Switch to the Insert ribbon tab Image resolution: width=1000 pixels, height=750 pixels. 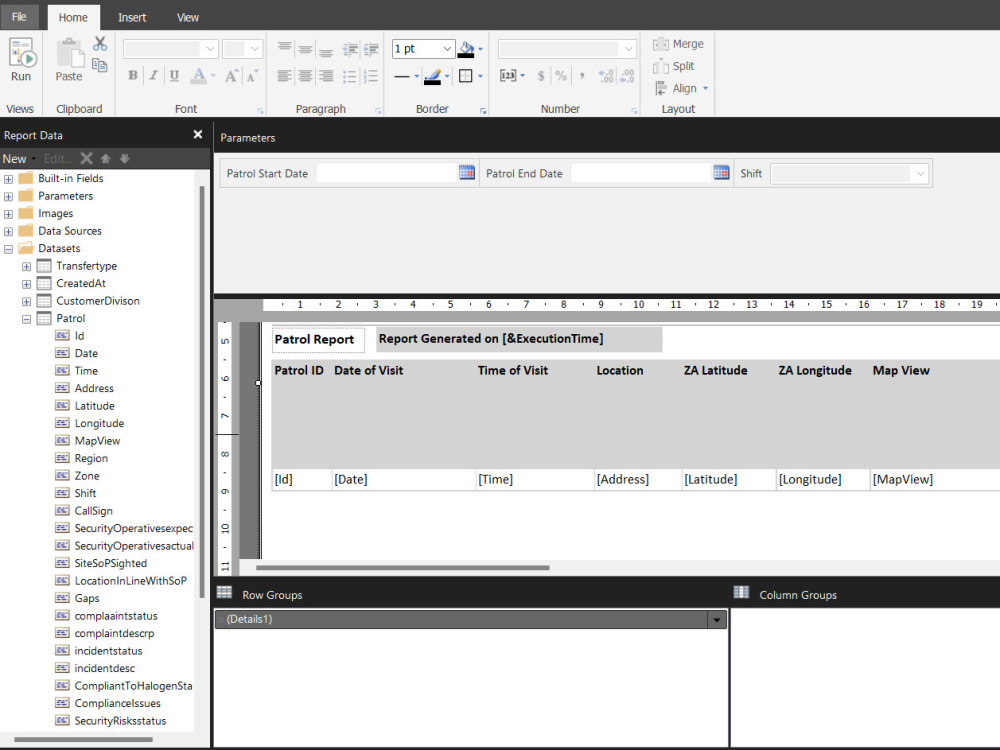[132, 17]
